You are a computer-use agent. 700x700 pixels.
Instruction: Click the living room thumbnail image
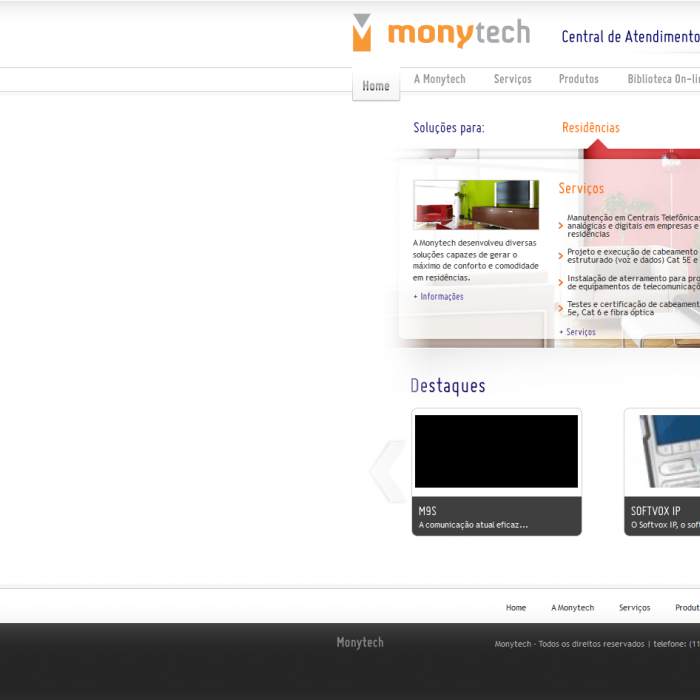(476, 204)
